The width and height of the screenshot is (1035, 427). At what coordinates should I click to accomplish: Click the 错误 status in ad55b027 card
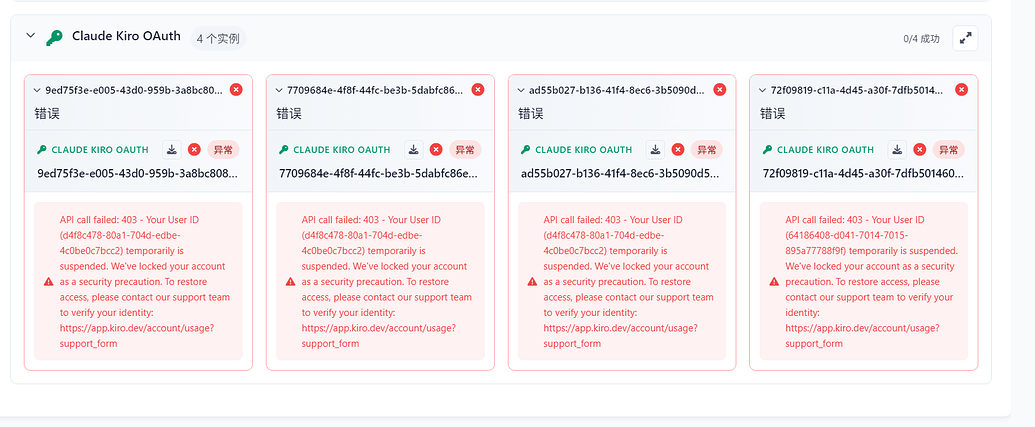[x=531, y=114]
